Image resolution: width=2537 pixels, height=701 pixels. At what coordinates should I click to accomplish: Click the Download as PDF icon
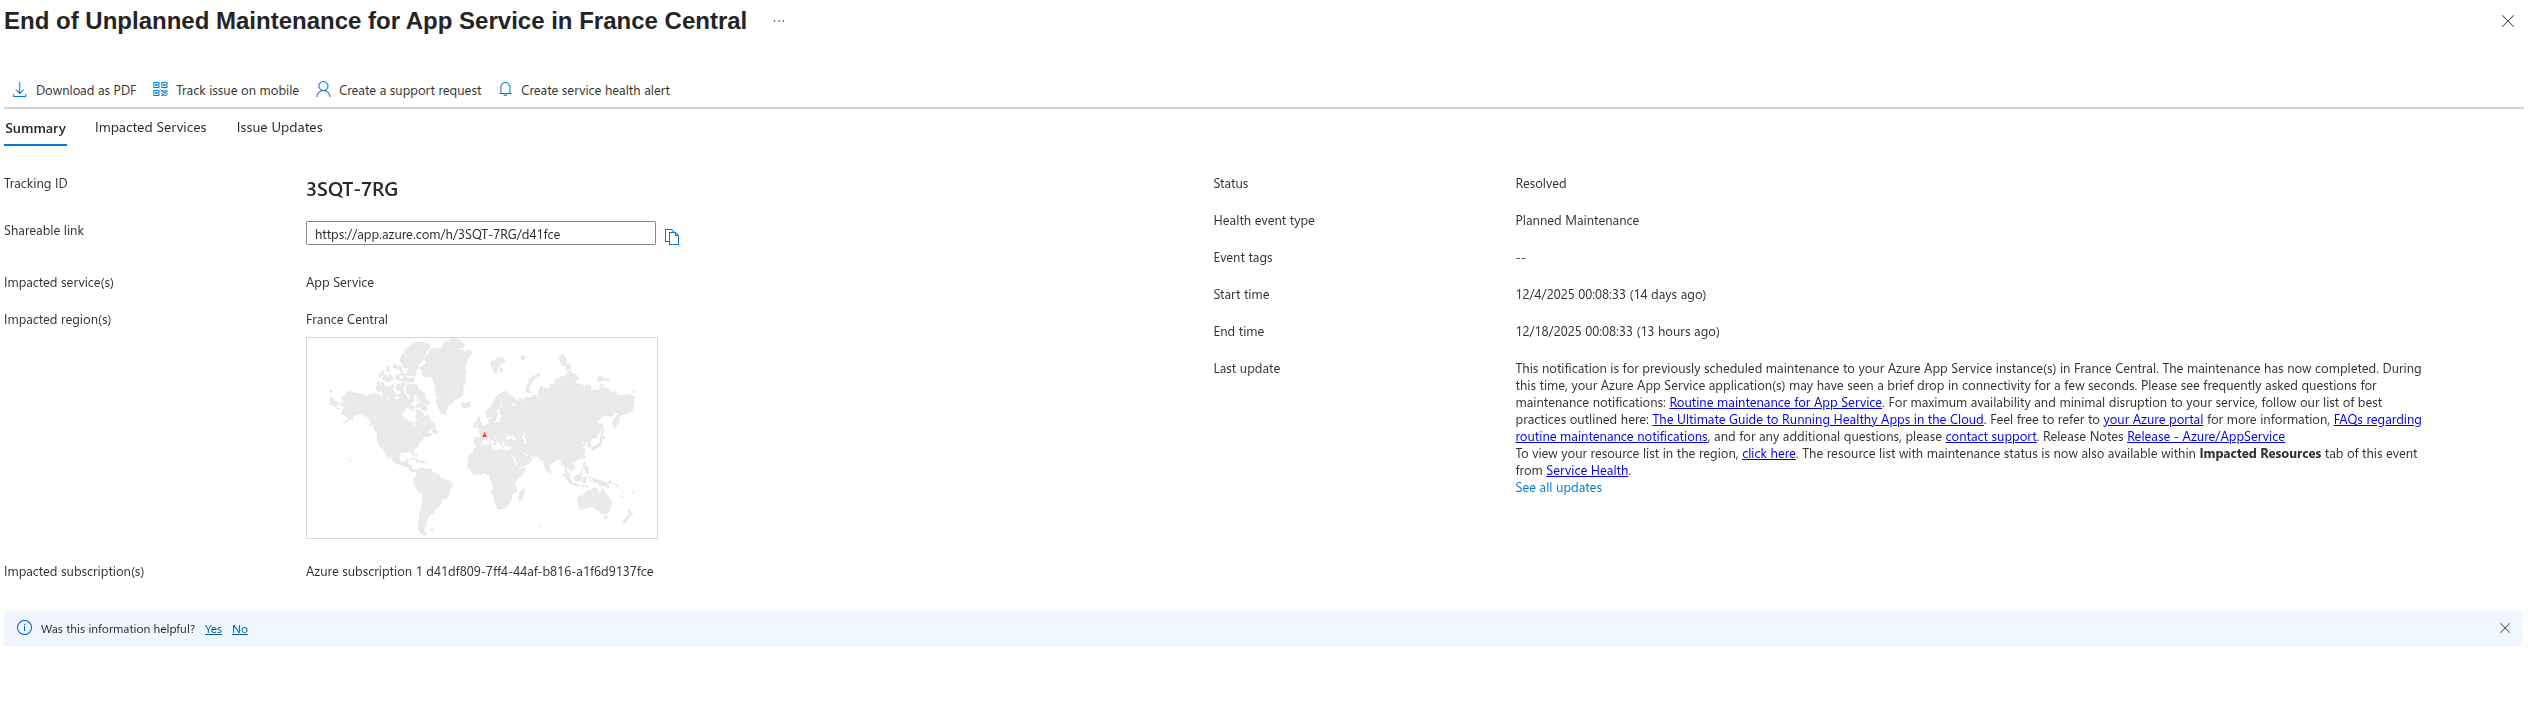click(x=19, y=90)
